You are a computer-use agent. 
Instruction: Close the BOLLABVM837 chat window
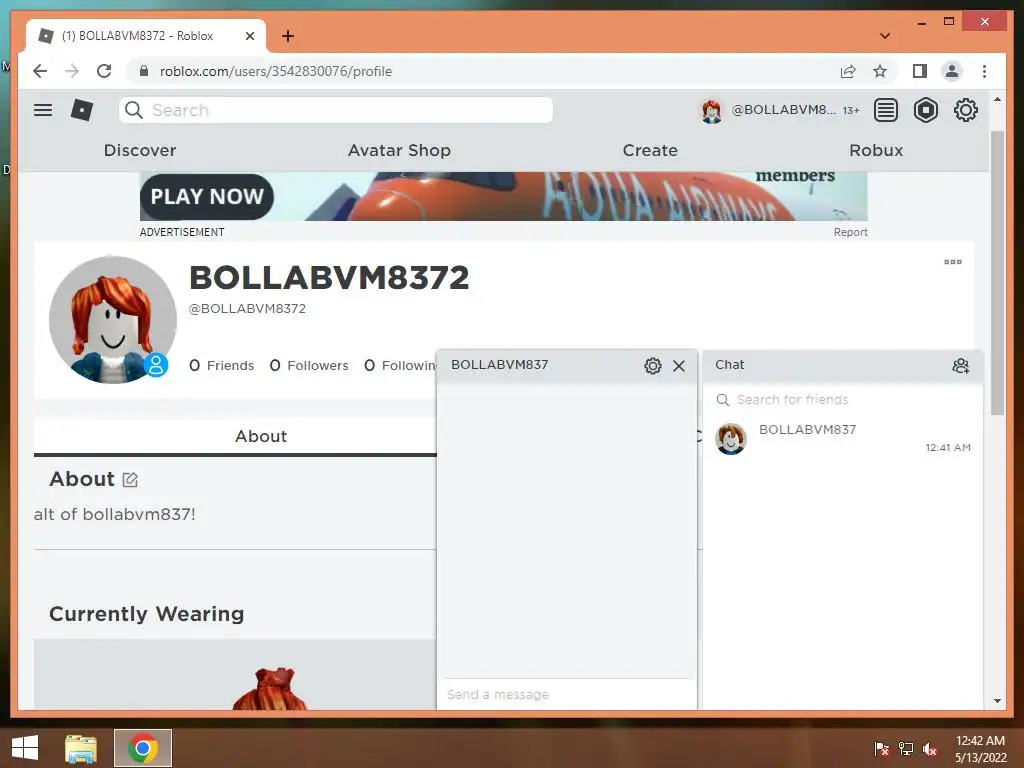pos(679,366)
